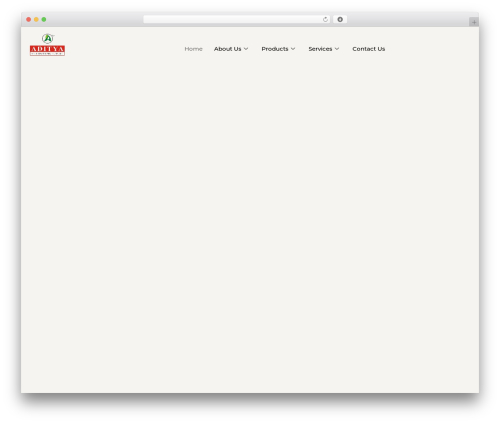Click the Aditya logo

coord(47,45)
